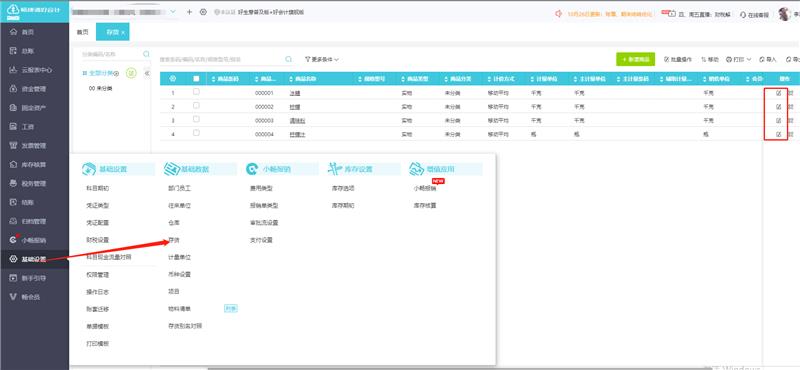Open the 打印 print dropdown

[739, 60]
